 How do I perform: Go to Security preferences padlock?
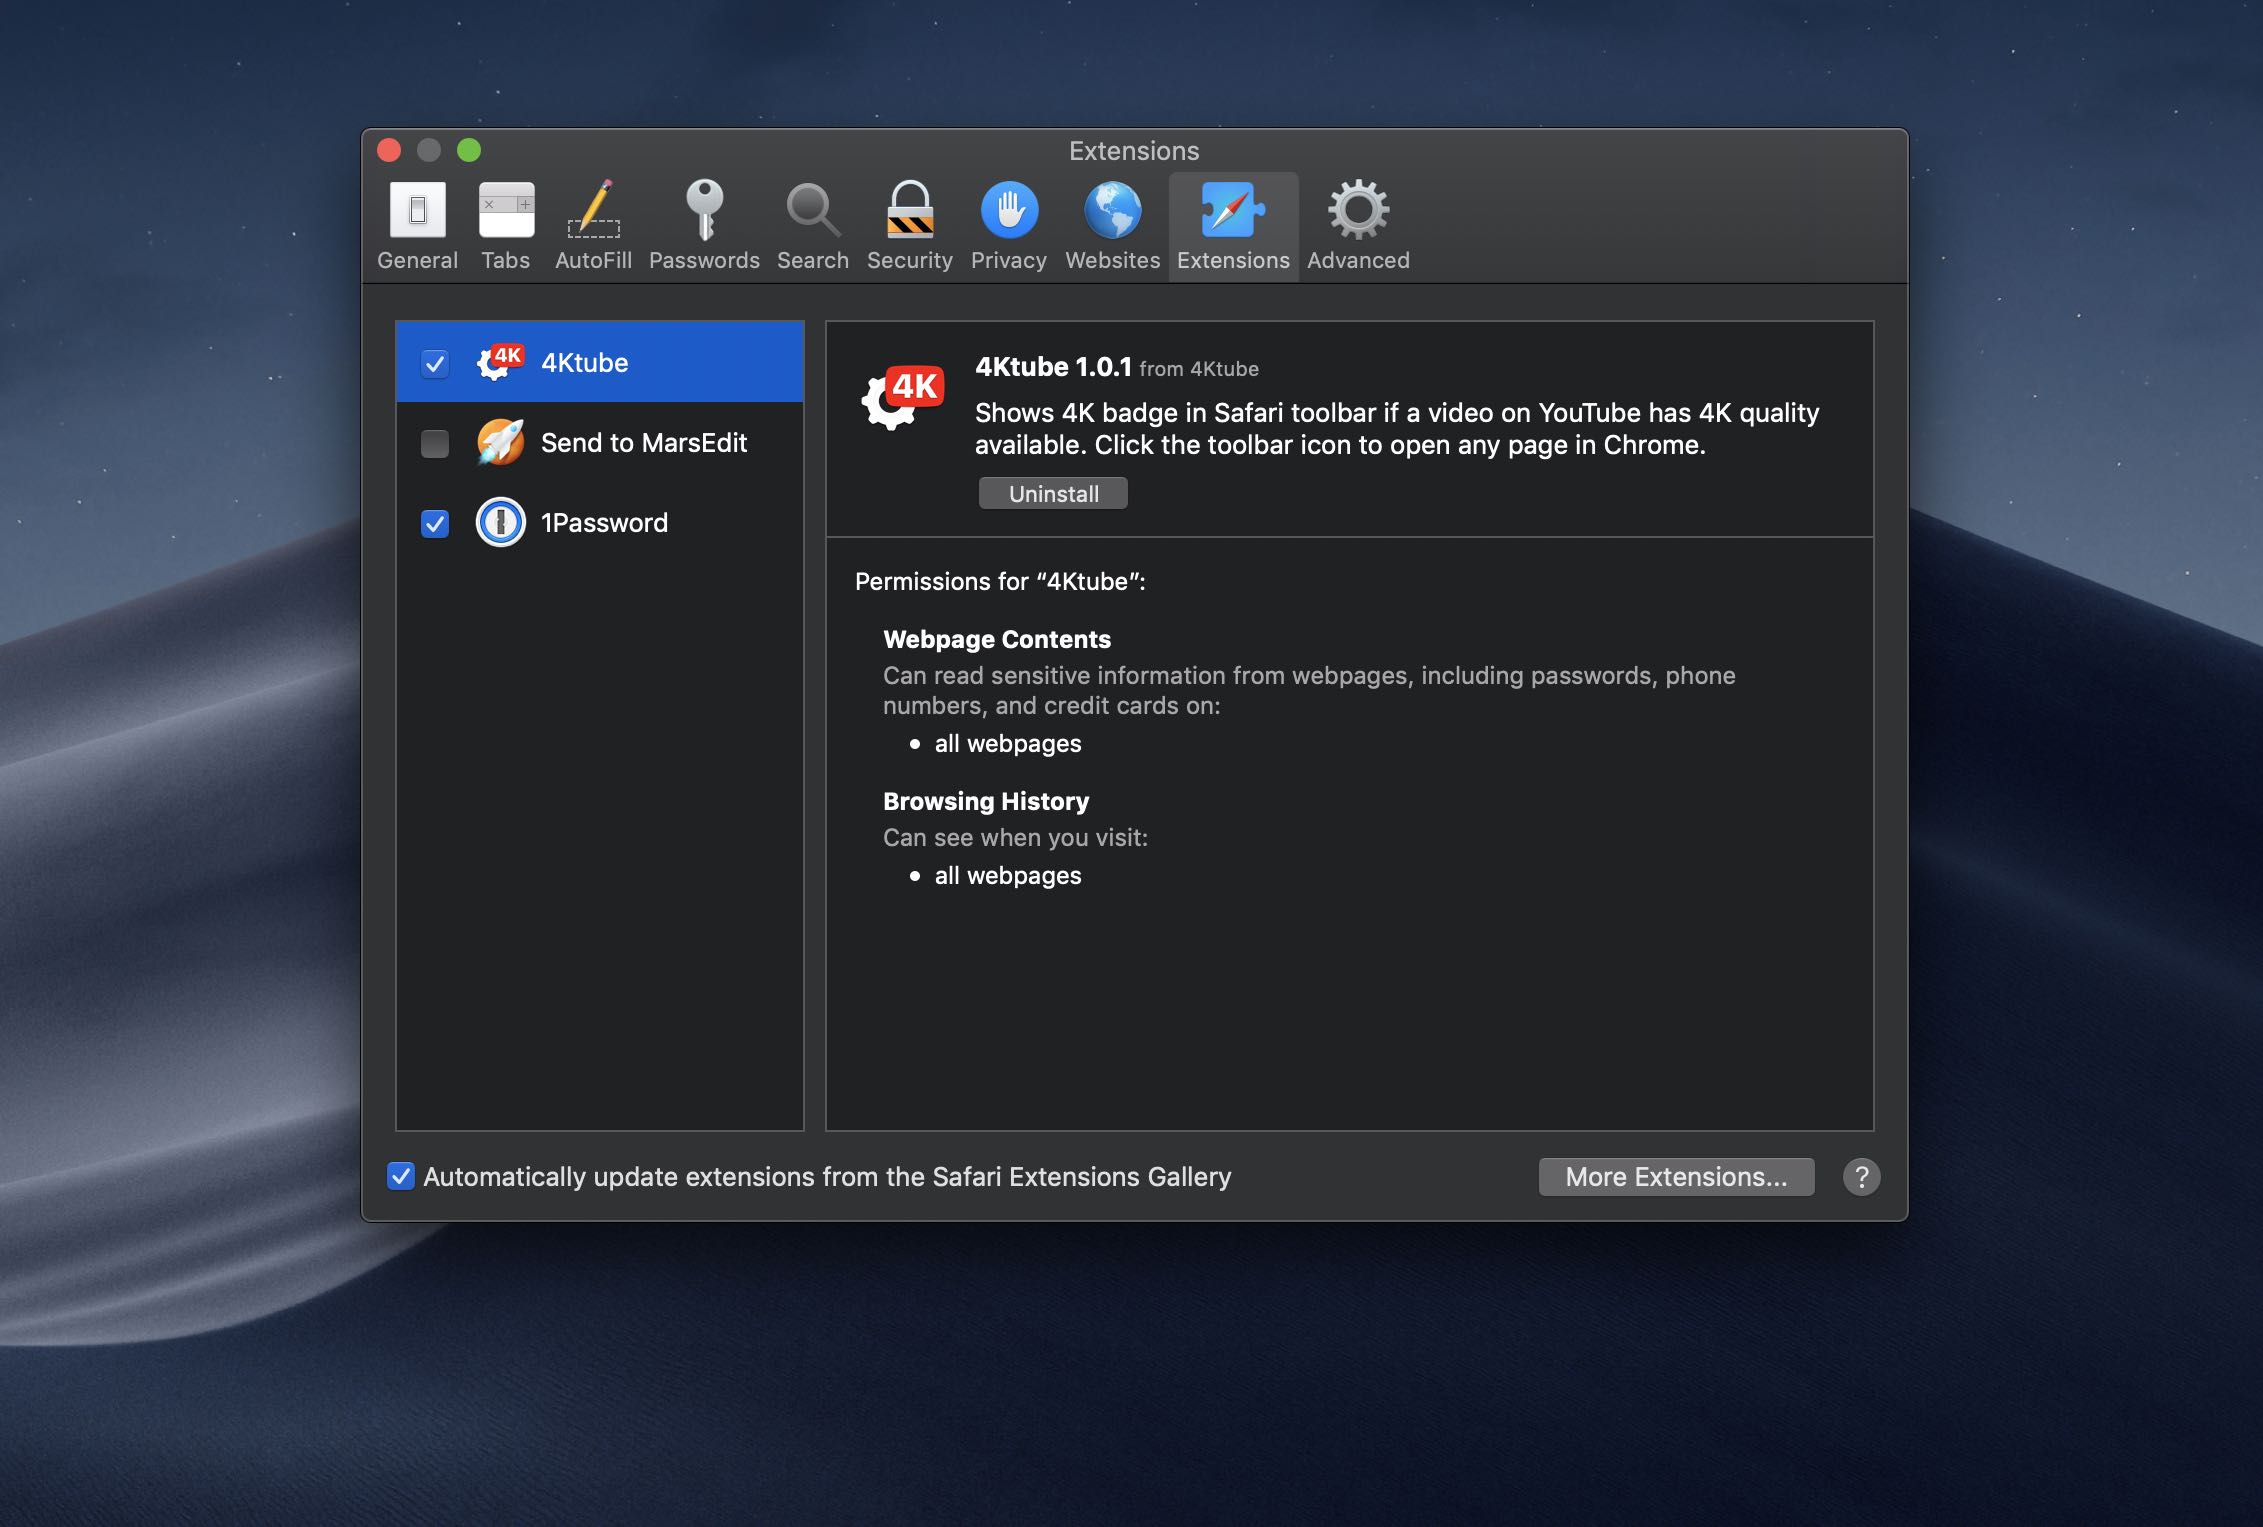(909, 210)
